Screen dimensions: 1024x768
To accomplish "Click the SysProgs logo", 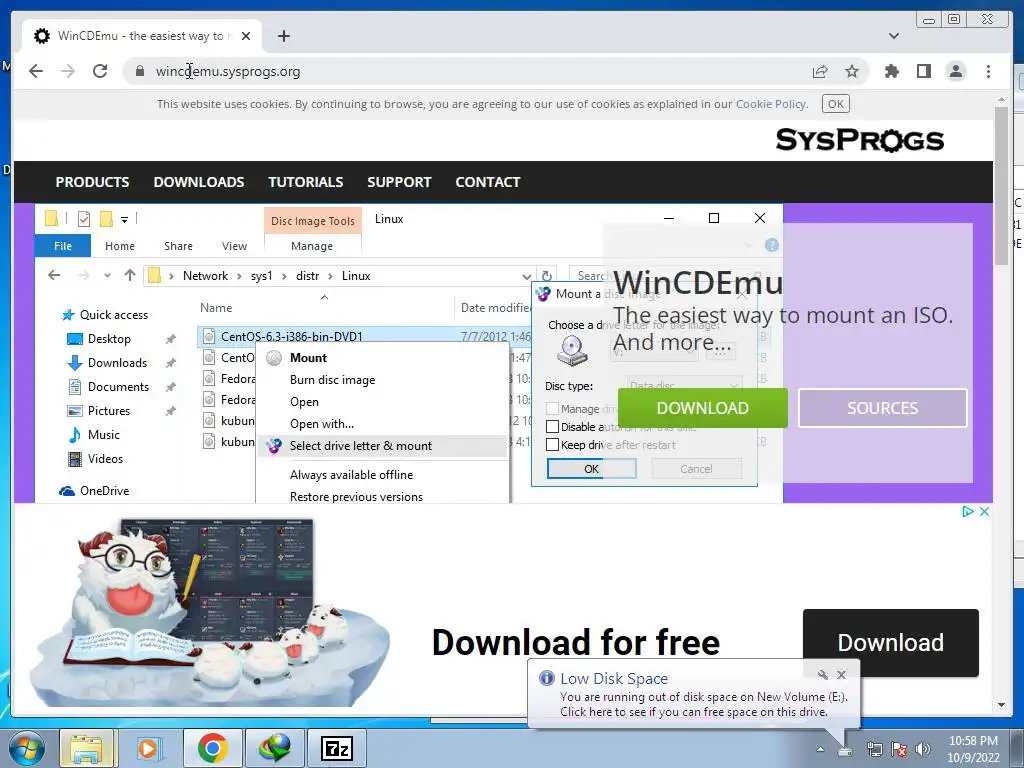I will tap(859, 140).
